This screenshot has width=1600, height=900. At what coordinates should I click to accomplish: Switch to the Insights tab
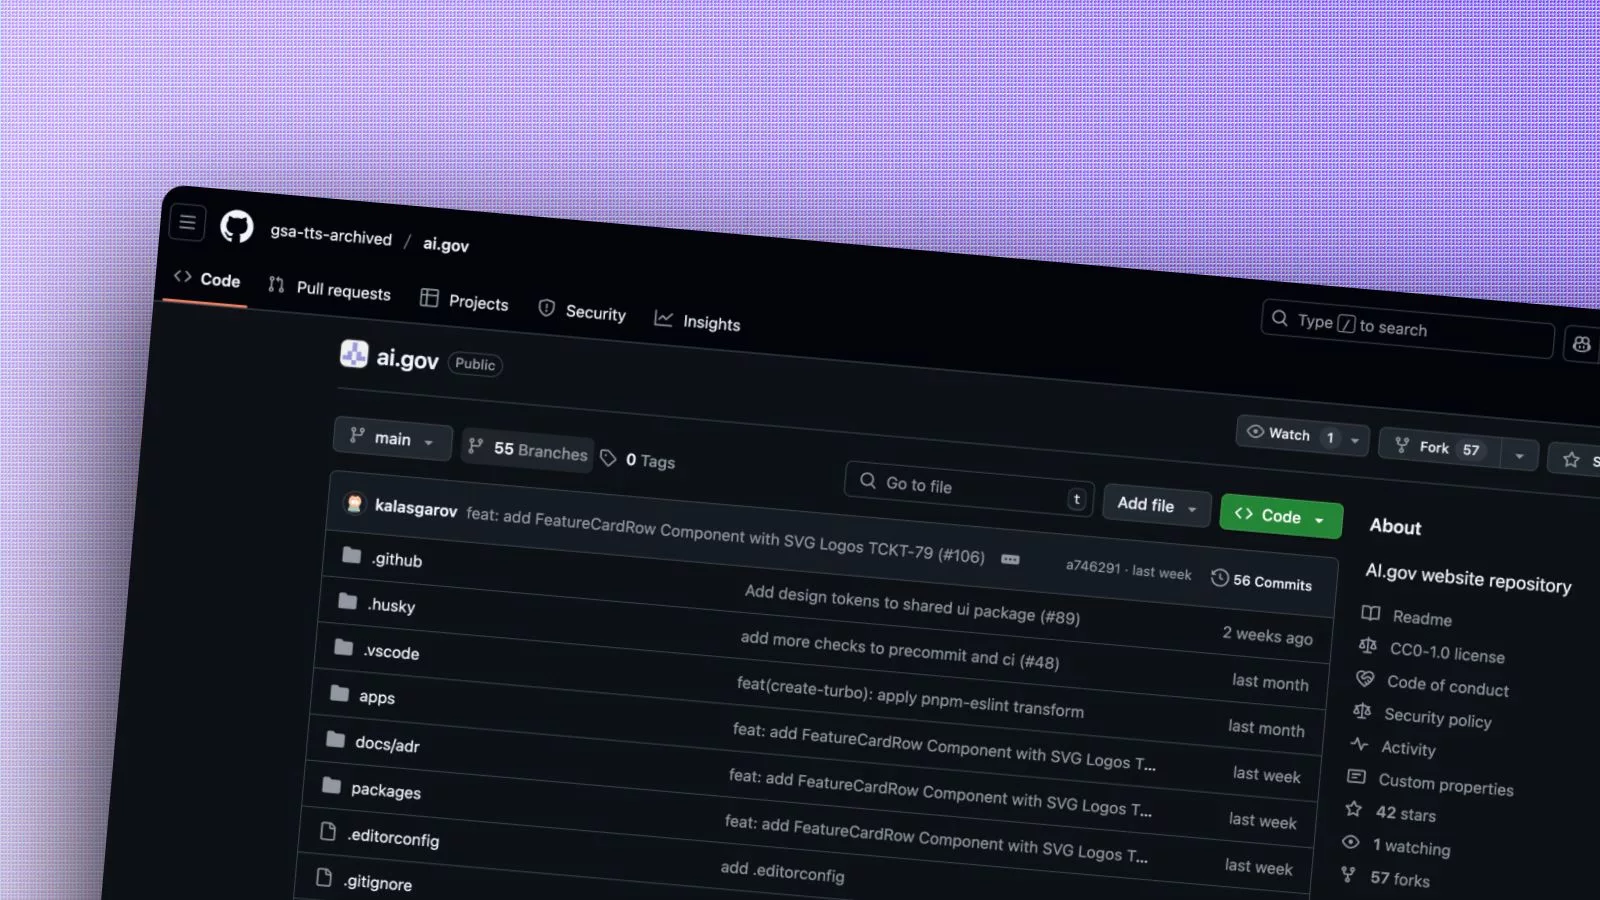click(698, 321)
